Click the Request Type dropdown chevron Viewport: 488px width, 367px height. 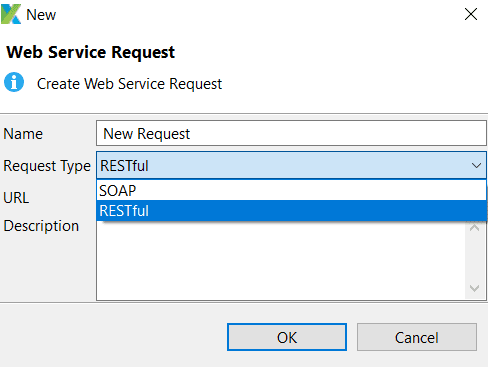click(x=476, y=165)
